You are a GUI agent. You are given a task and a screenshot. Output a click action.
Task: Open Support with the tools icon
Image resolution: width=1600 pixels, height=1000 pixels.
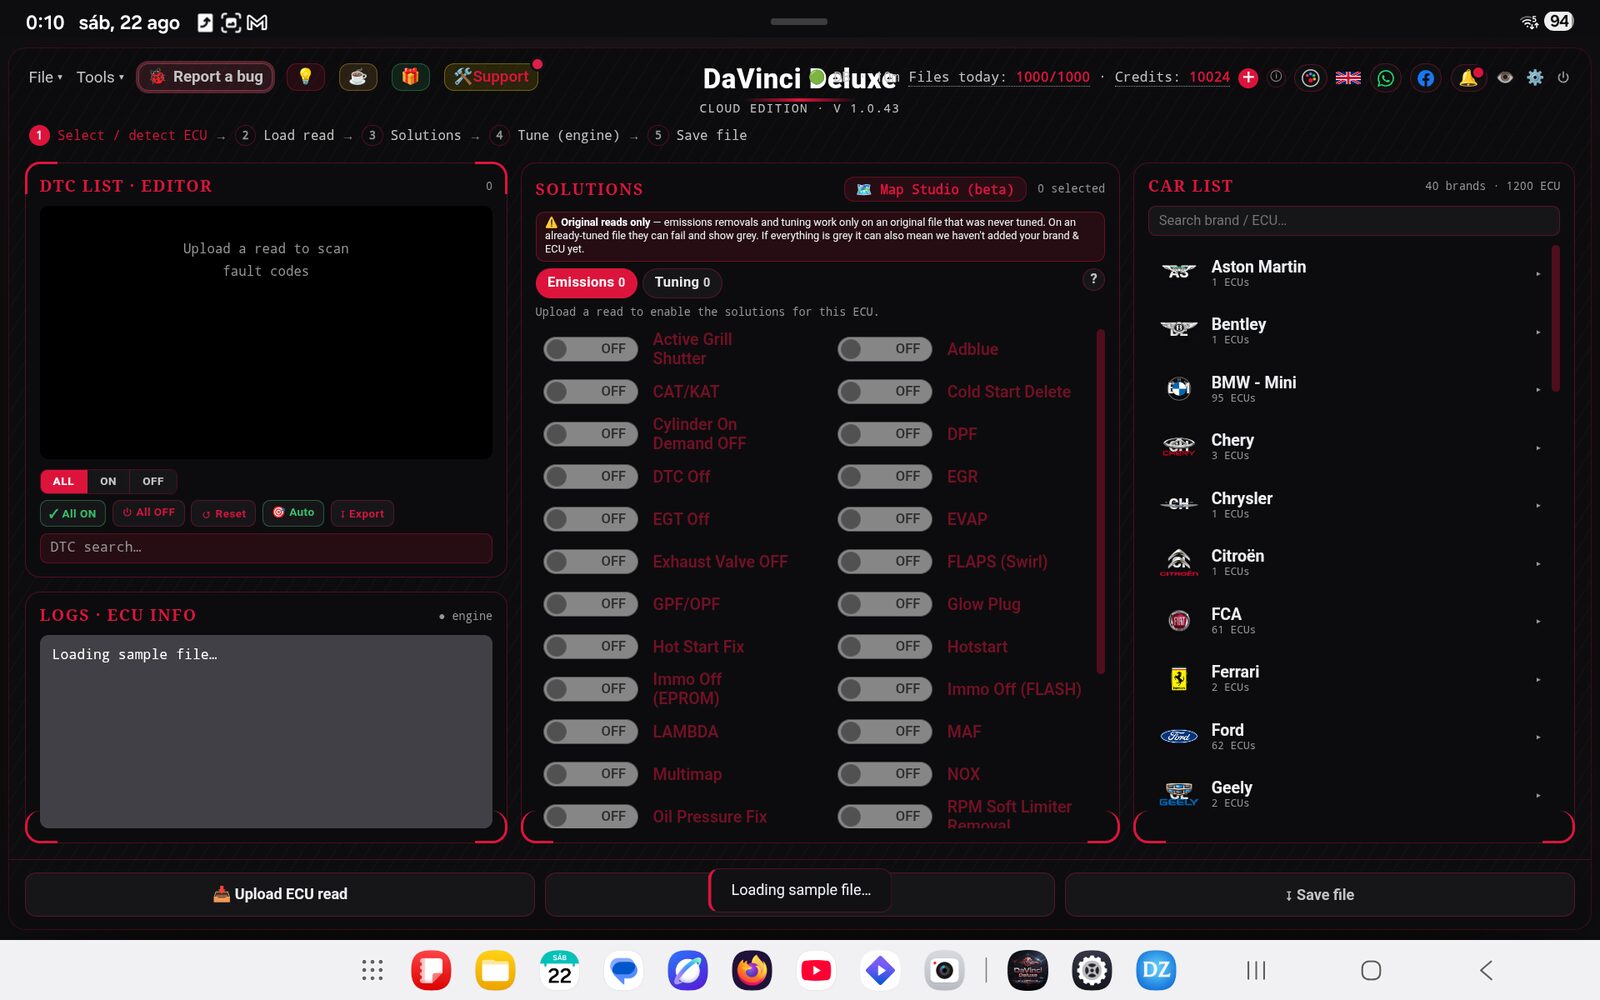coord(491,77)
